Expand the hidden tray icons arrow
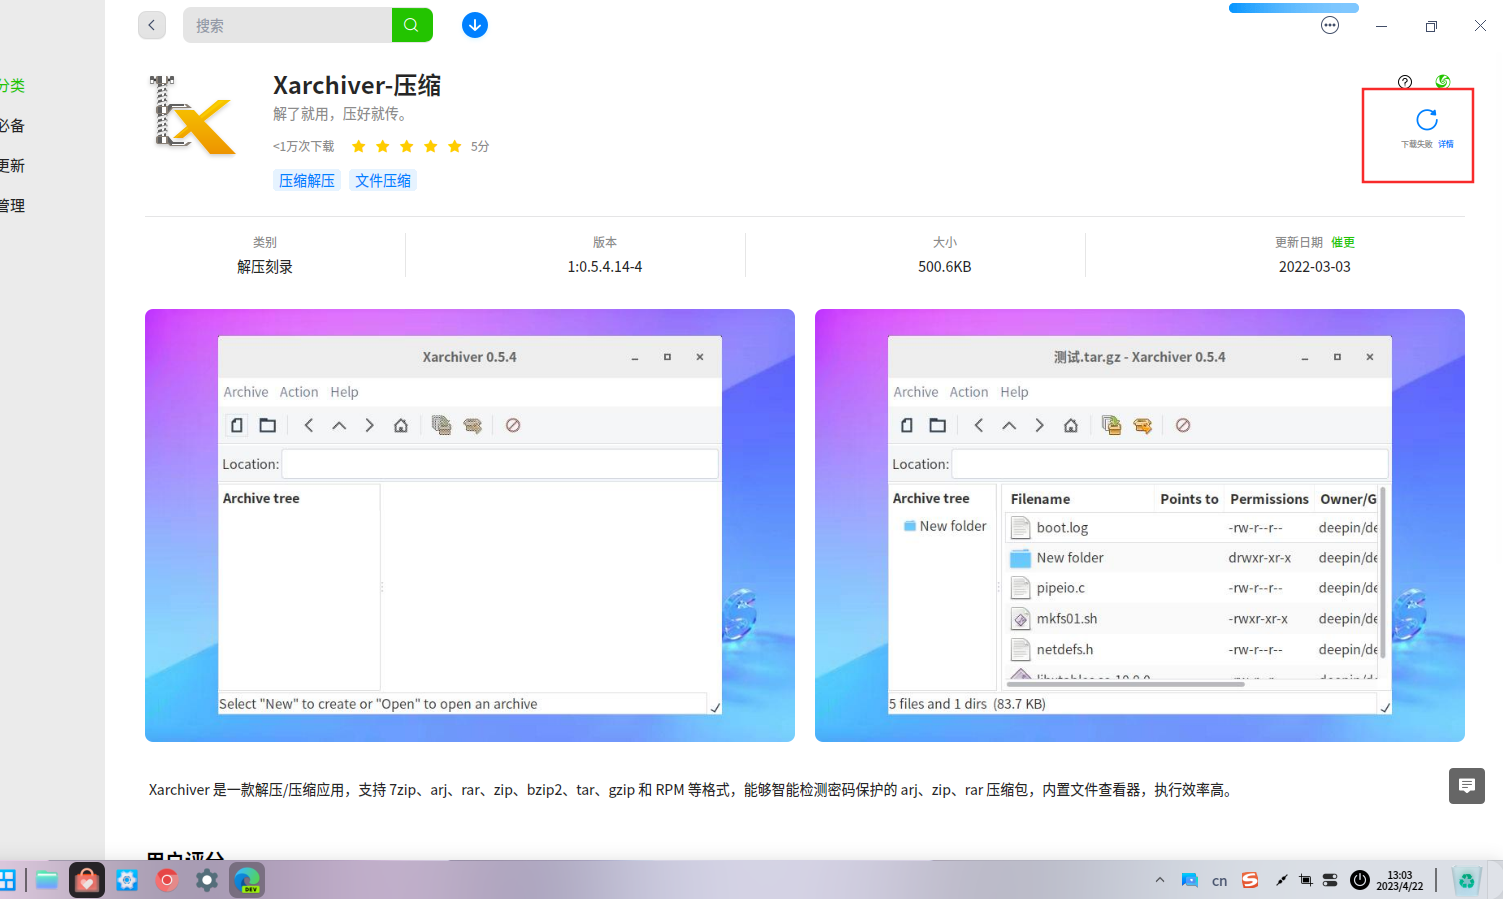The height and width of the screenshot is (899, 1503). 1160,880
